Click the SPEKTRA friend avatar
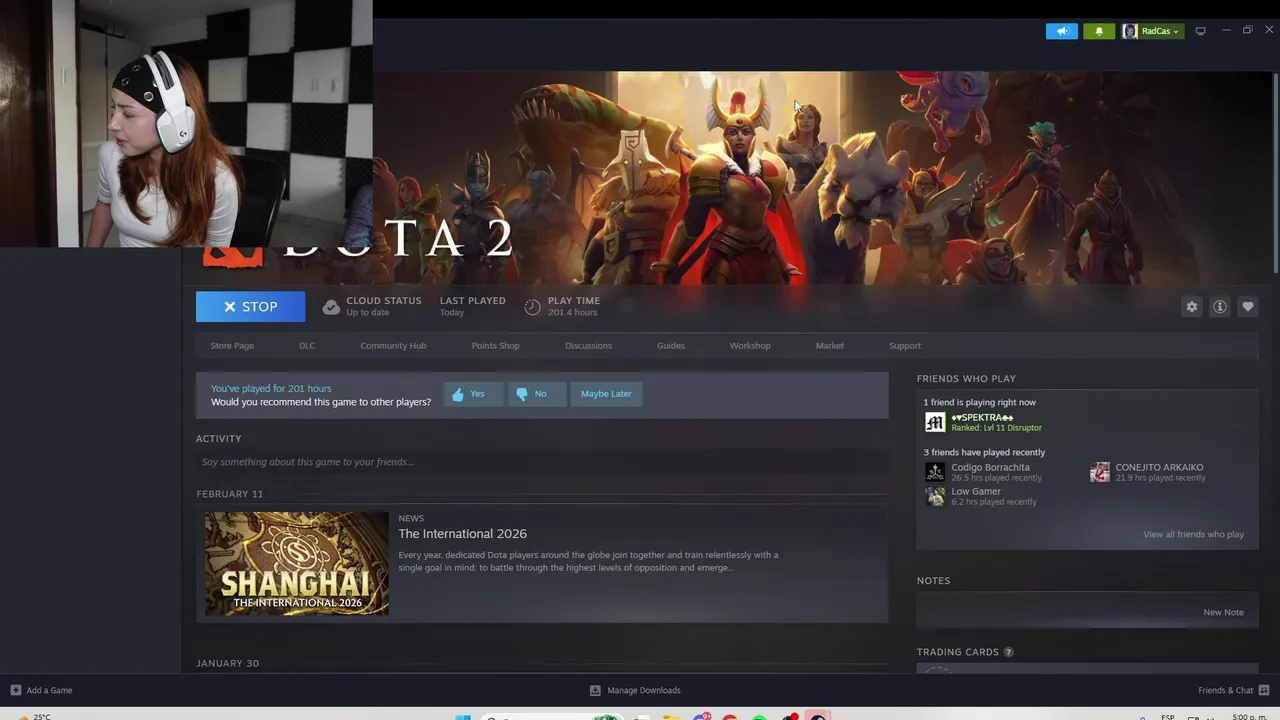Image resolution: width=1280 pixels, height=720 pixels. [x=935, y=422]
